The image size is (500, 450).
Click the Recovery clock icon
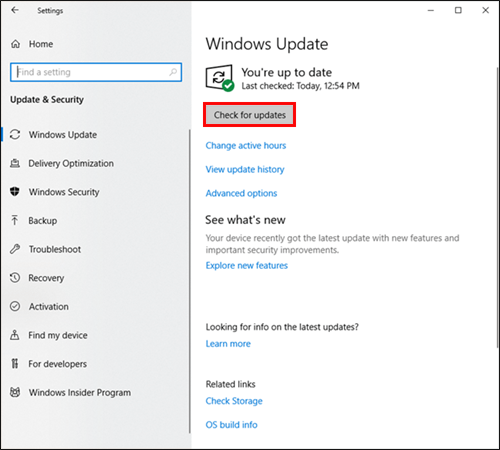pyautogui.click(x=15, y=278)
